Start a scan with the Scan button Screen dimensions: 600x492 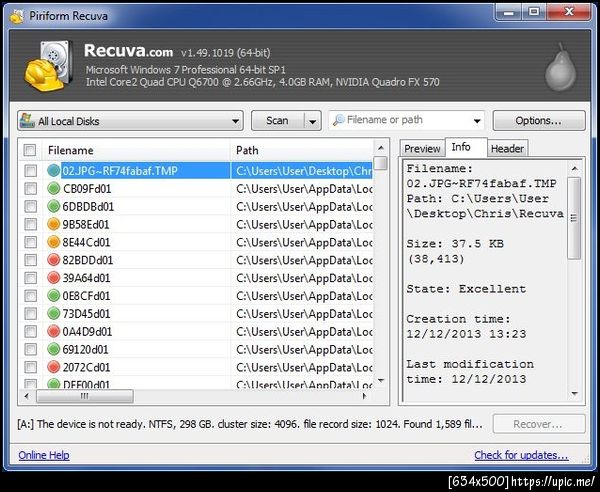point(277,121)
